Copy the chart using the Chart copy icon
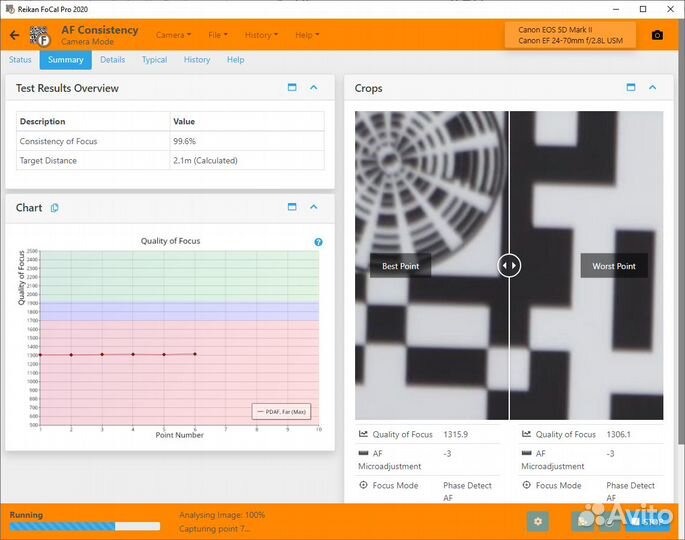 pos(55,208)
